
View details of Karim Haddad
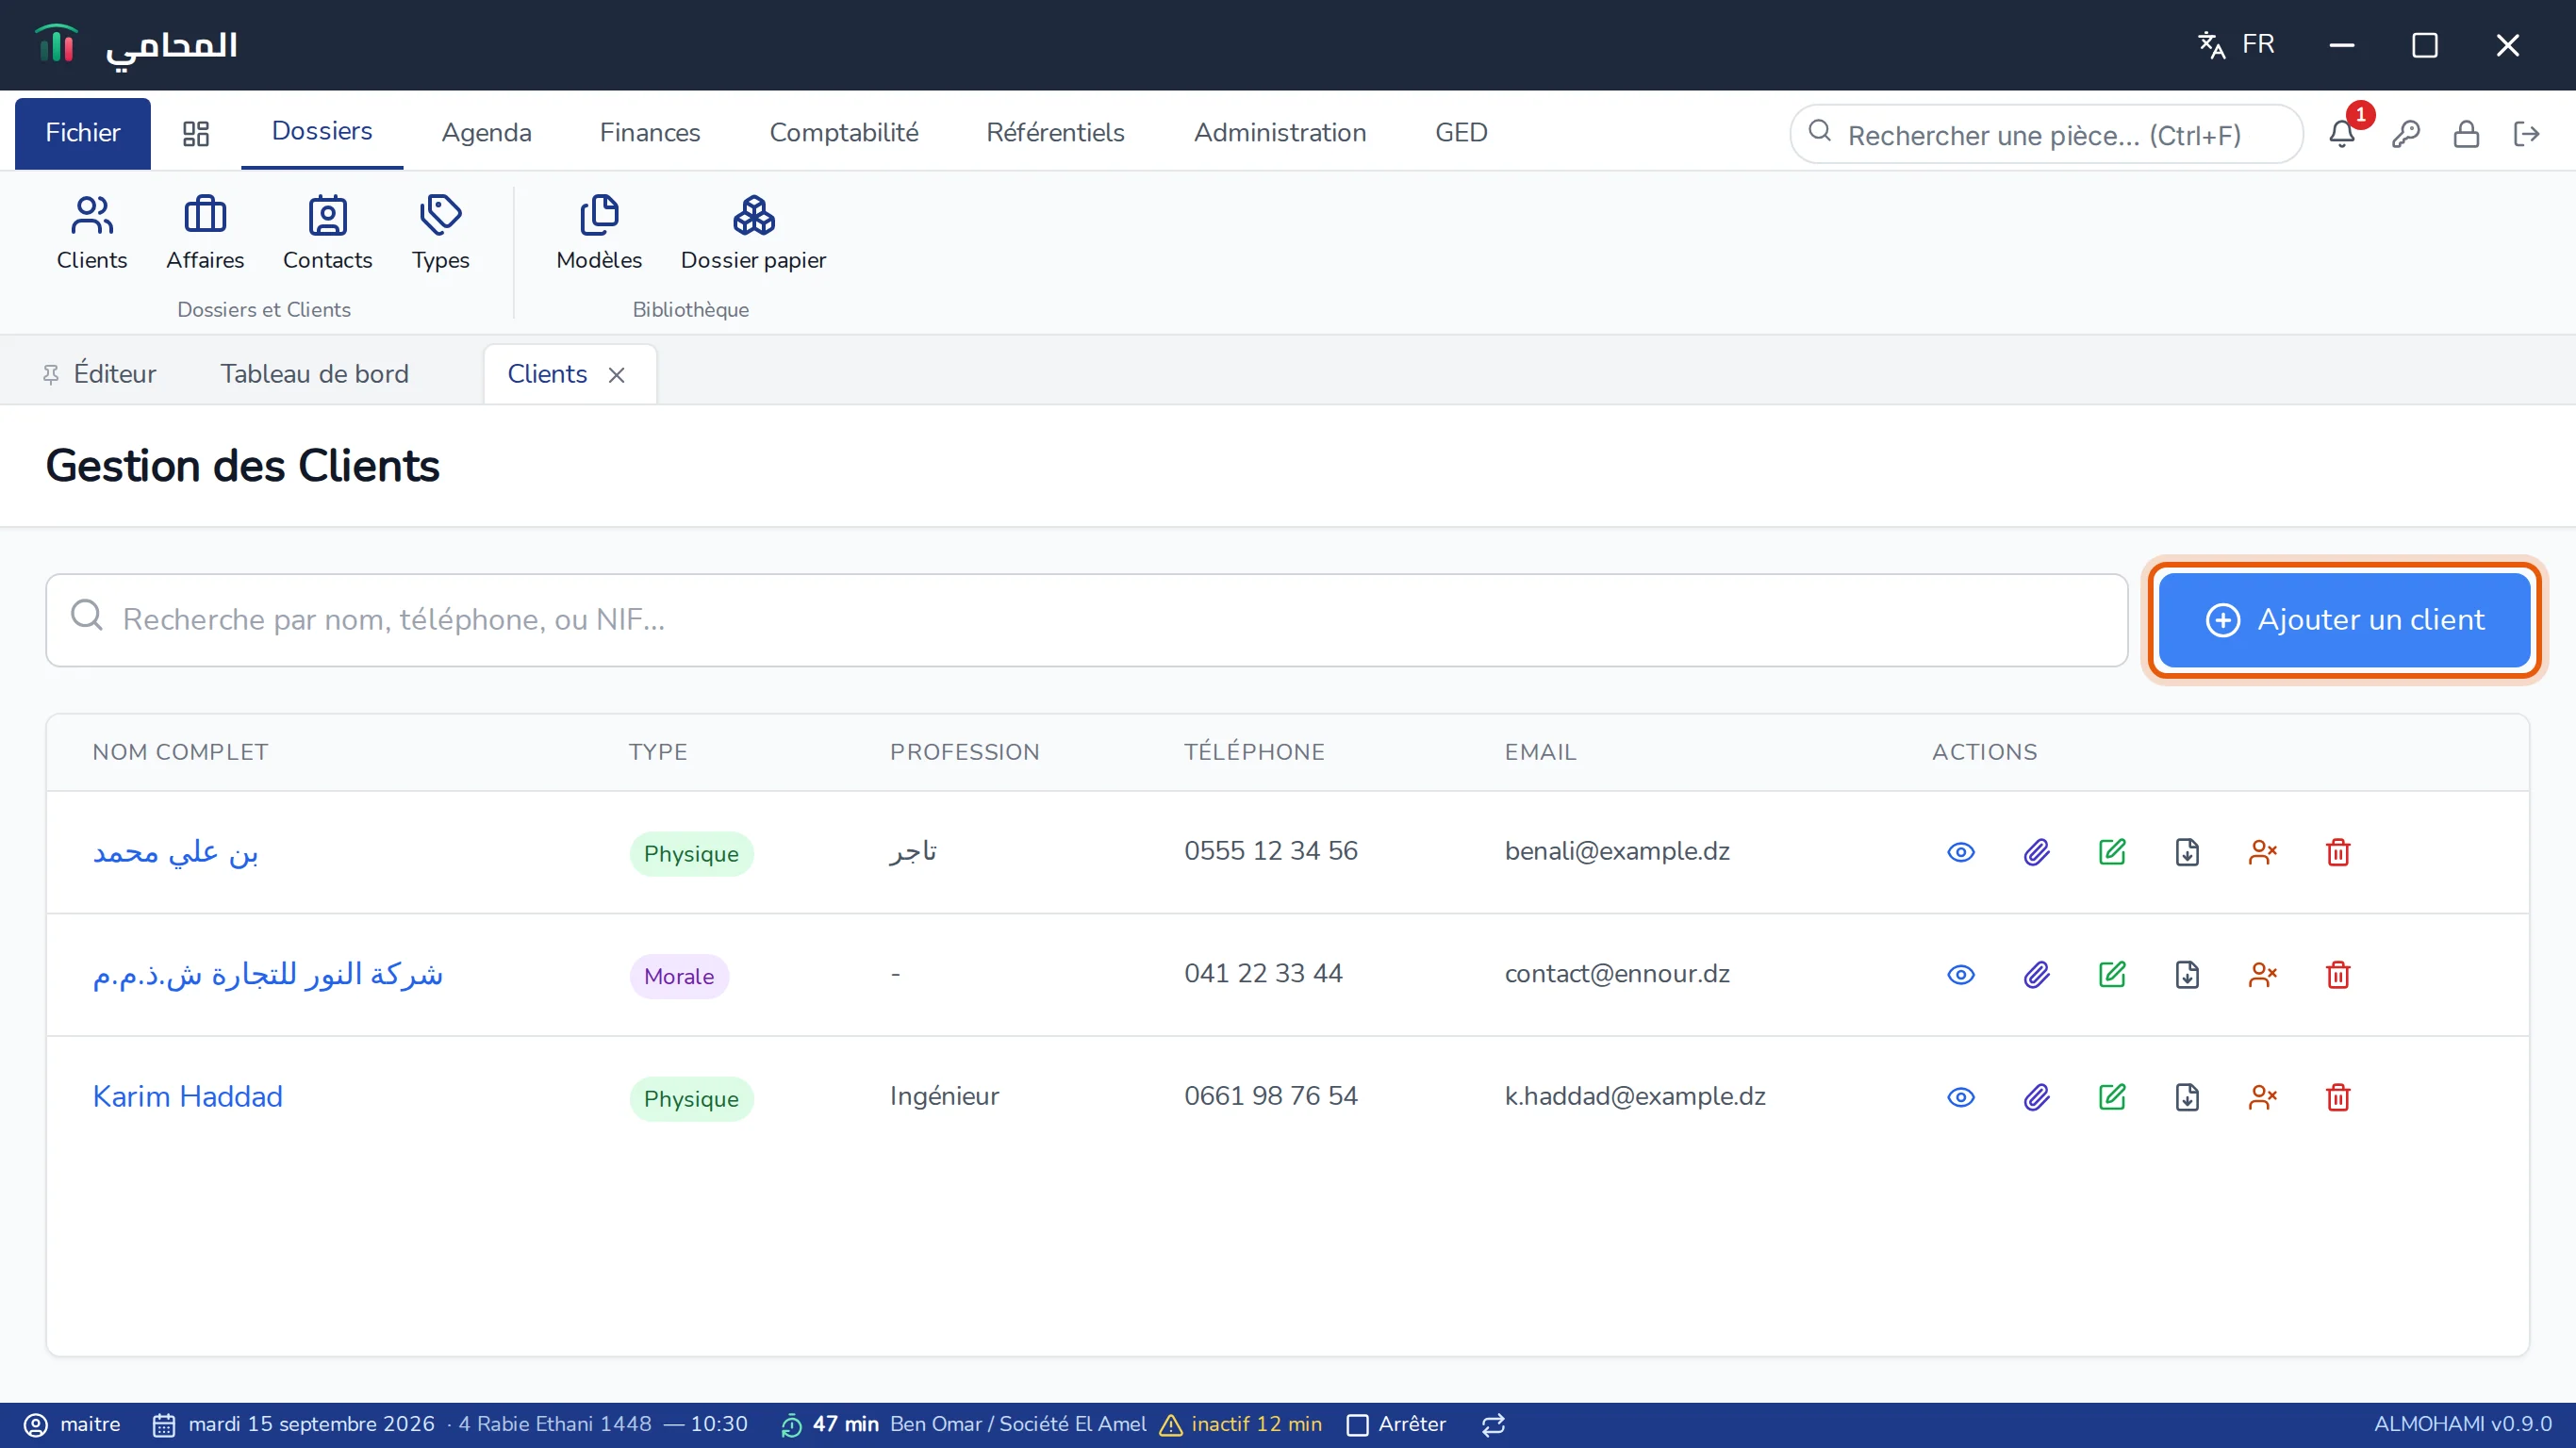coord(1960,1097)
